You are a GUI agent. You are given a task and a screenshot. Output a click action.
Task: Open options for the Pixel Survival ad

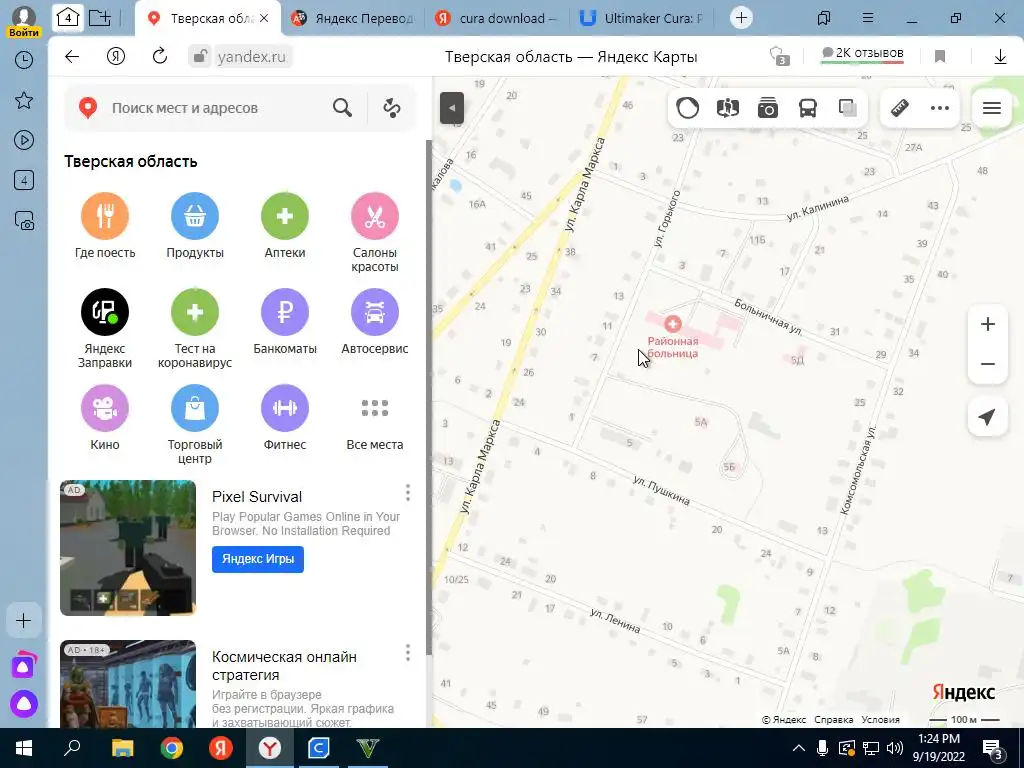click(x=408, y=492)
